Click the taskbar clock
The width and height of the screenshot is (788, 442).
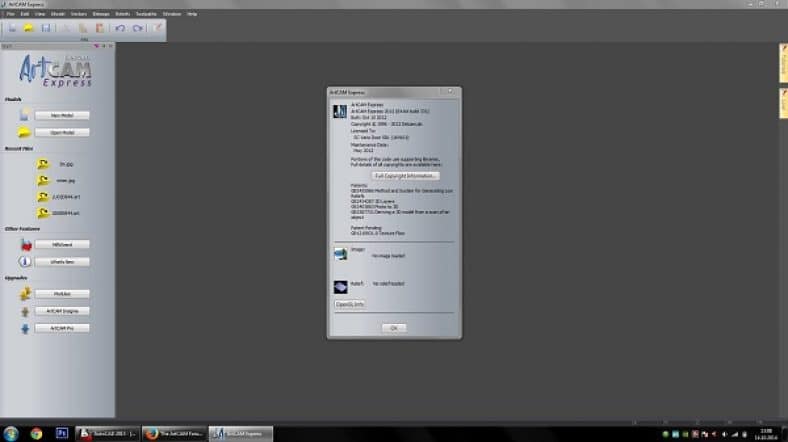click(766, 434)
